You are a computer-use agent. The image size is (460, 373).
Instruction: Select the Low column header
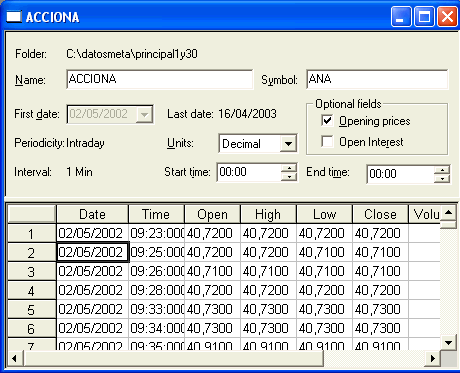point(324,214)
